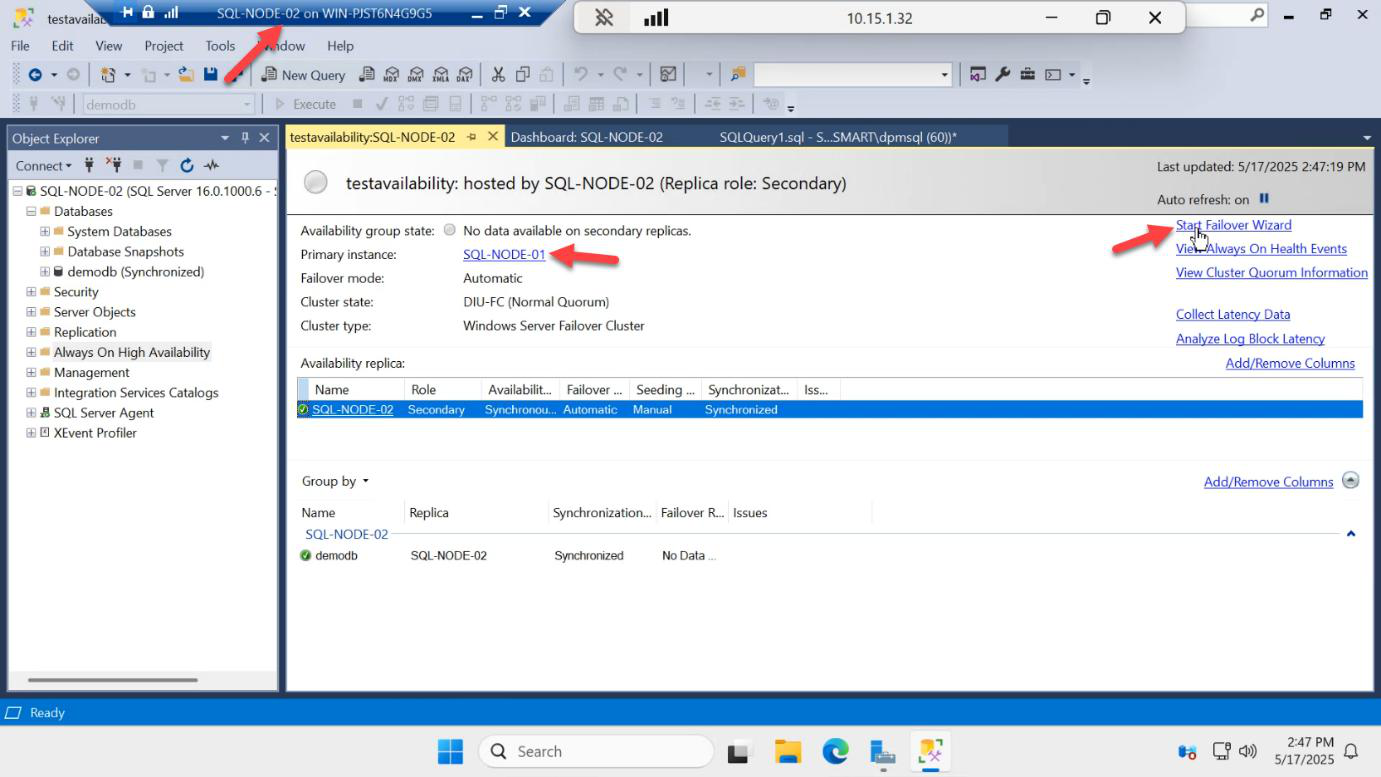
Task: Close the testavailability:SQL-NODE-02 tab
Action: (x=493, y=137)
